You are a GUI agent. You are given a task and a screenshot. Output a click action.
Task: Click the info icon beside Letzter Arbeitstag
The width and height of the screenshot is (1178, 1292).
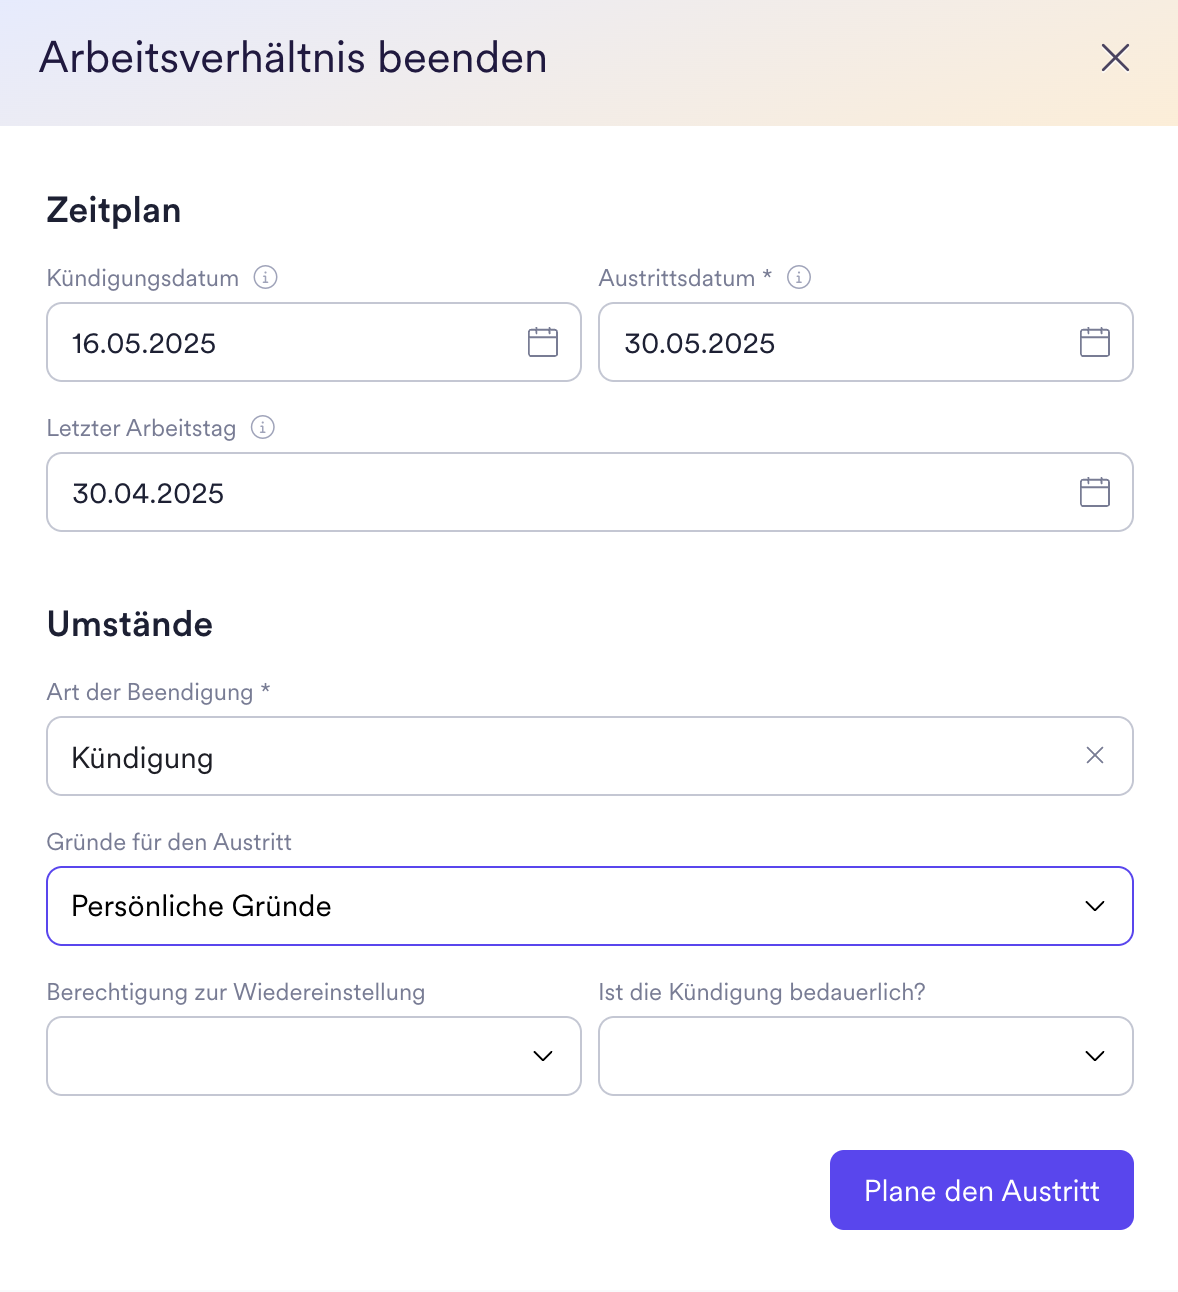coord(261,428)
